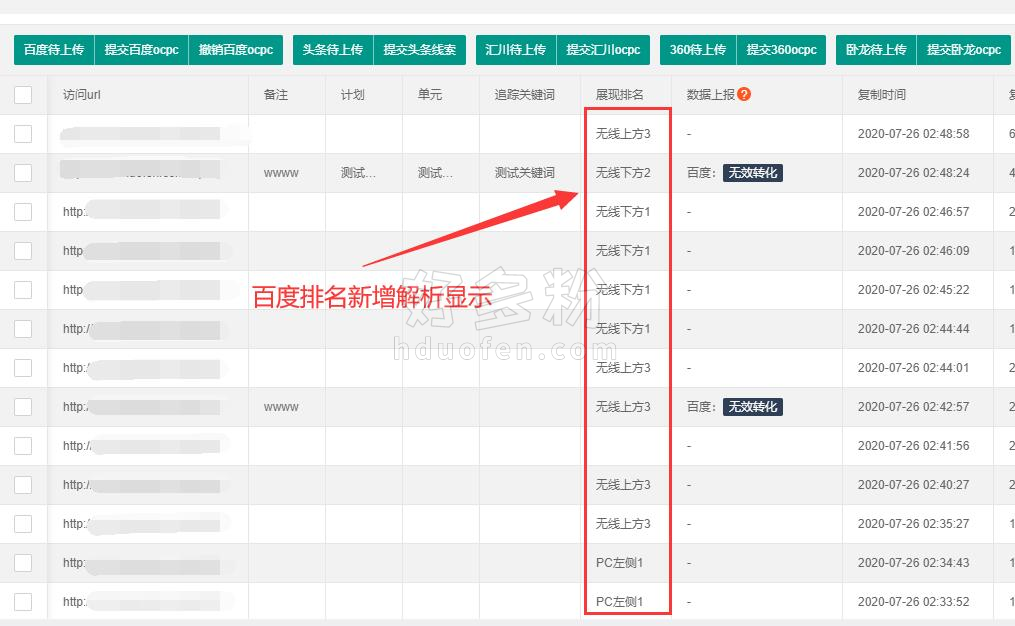Toggle the select-all checkbox in the header
This screenshot has height=626, width=1015.
(23, 95)
